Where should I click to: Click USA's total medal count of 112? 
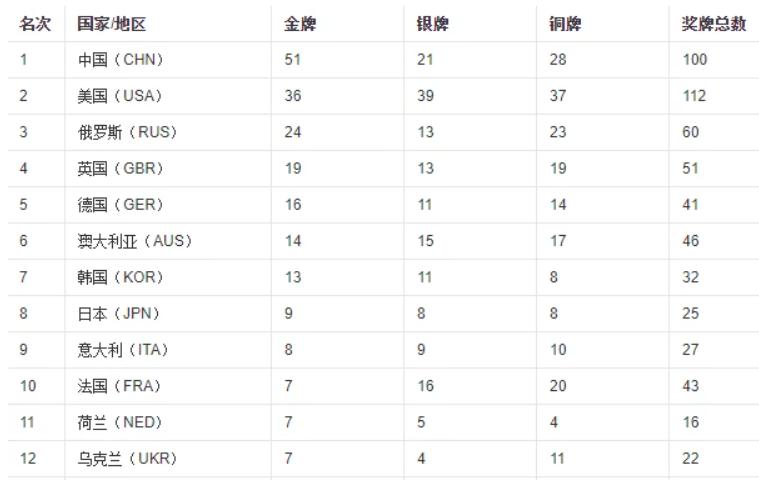click(x=695, y=96)
